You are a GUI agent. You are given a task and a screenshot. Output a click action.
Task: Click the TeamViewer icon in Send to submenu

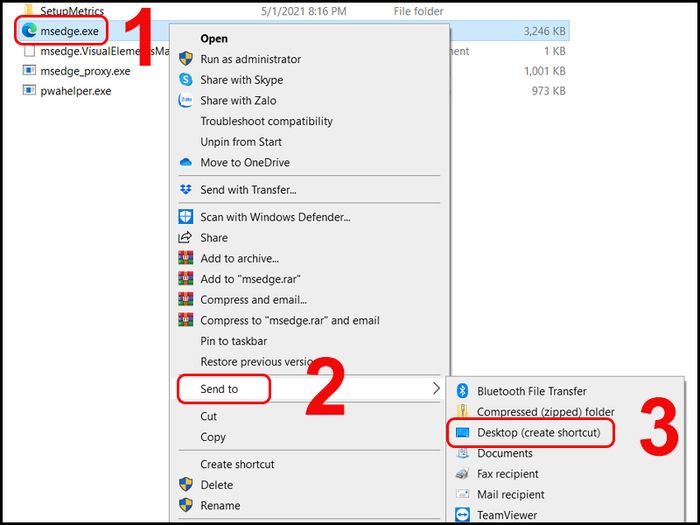point(462,515)
